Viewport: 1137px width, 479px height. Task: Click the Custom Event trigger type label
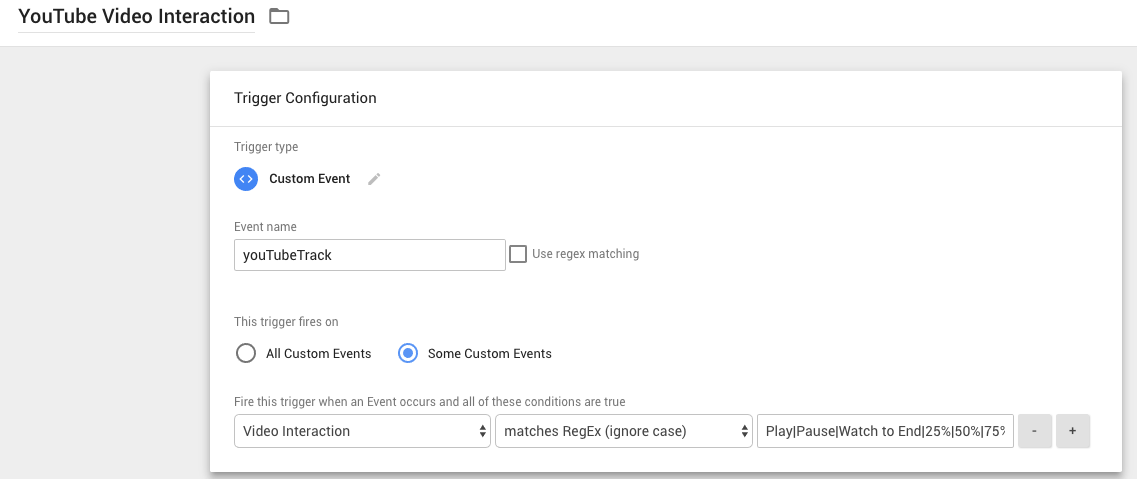pos(310,179)
